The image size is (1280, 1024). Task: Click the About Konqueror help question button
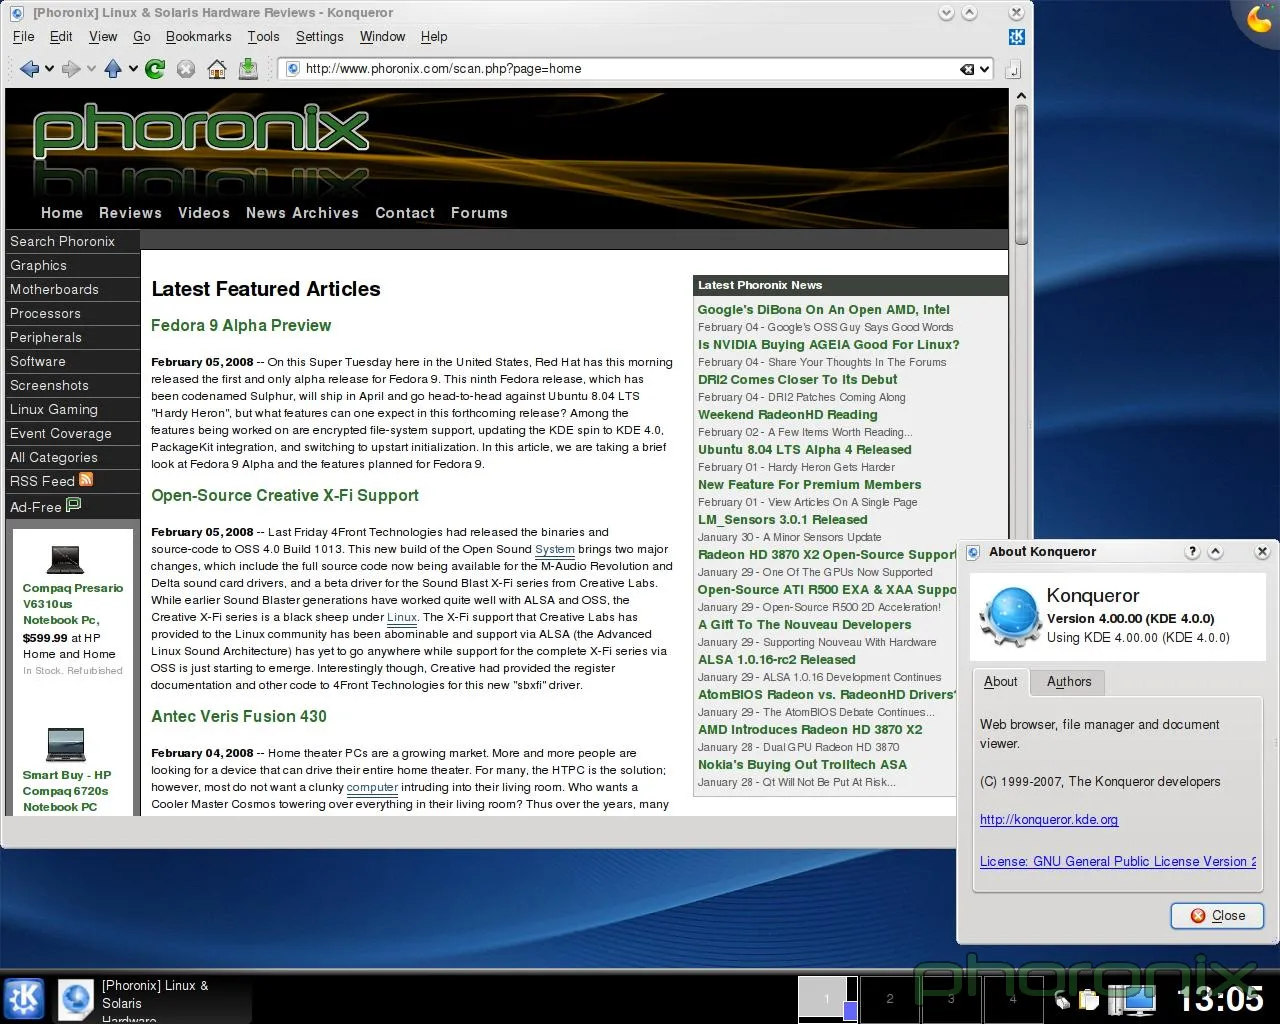point(1192,552)
